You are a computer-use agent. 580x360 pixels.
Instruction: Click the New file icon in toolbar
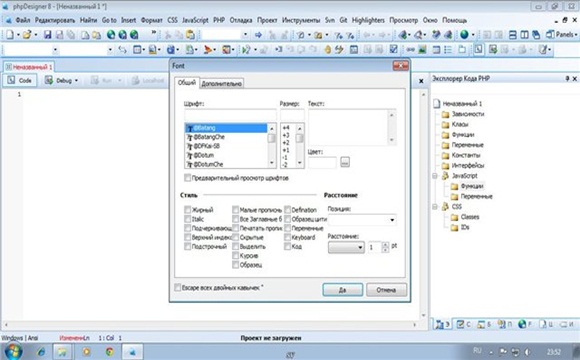tap(10, 35)
